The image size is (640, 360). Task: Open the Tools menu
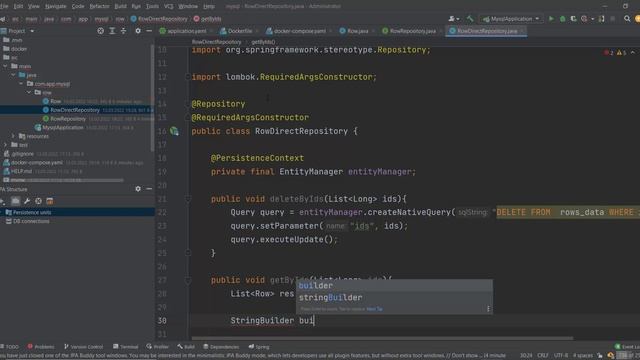point(152,6)
